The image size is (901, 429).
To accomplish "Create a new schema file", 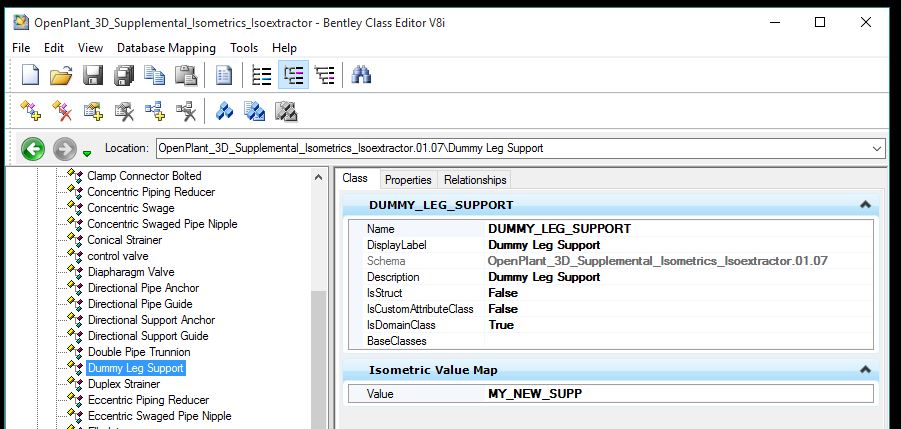I will [30, 75].
